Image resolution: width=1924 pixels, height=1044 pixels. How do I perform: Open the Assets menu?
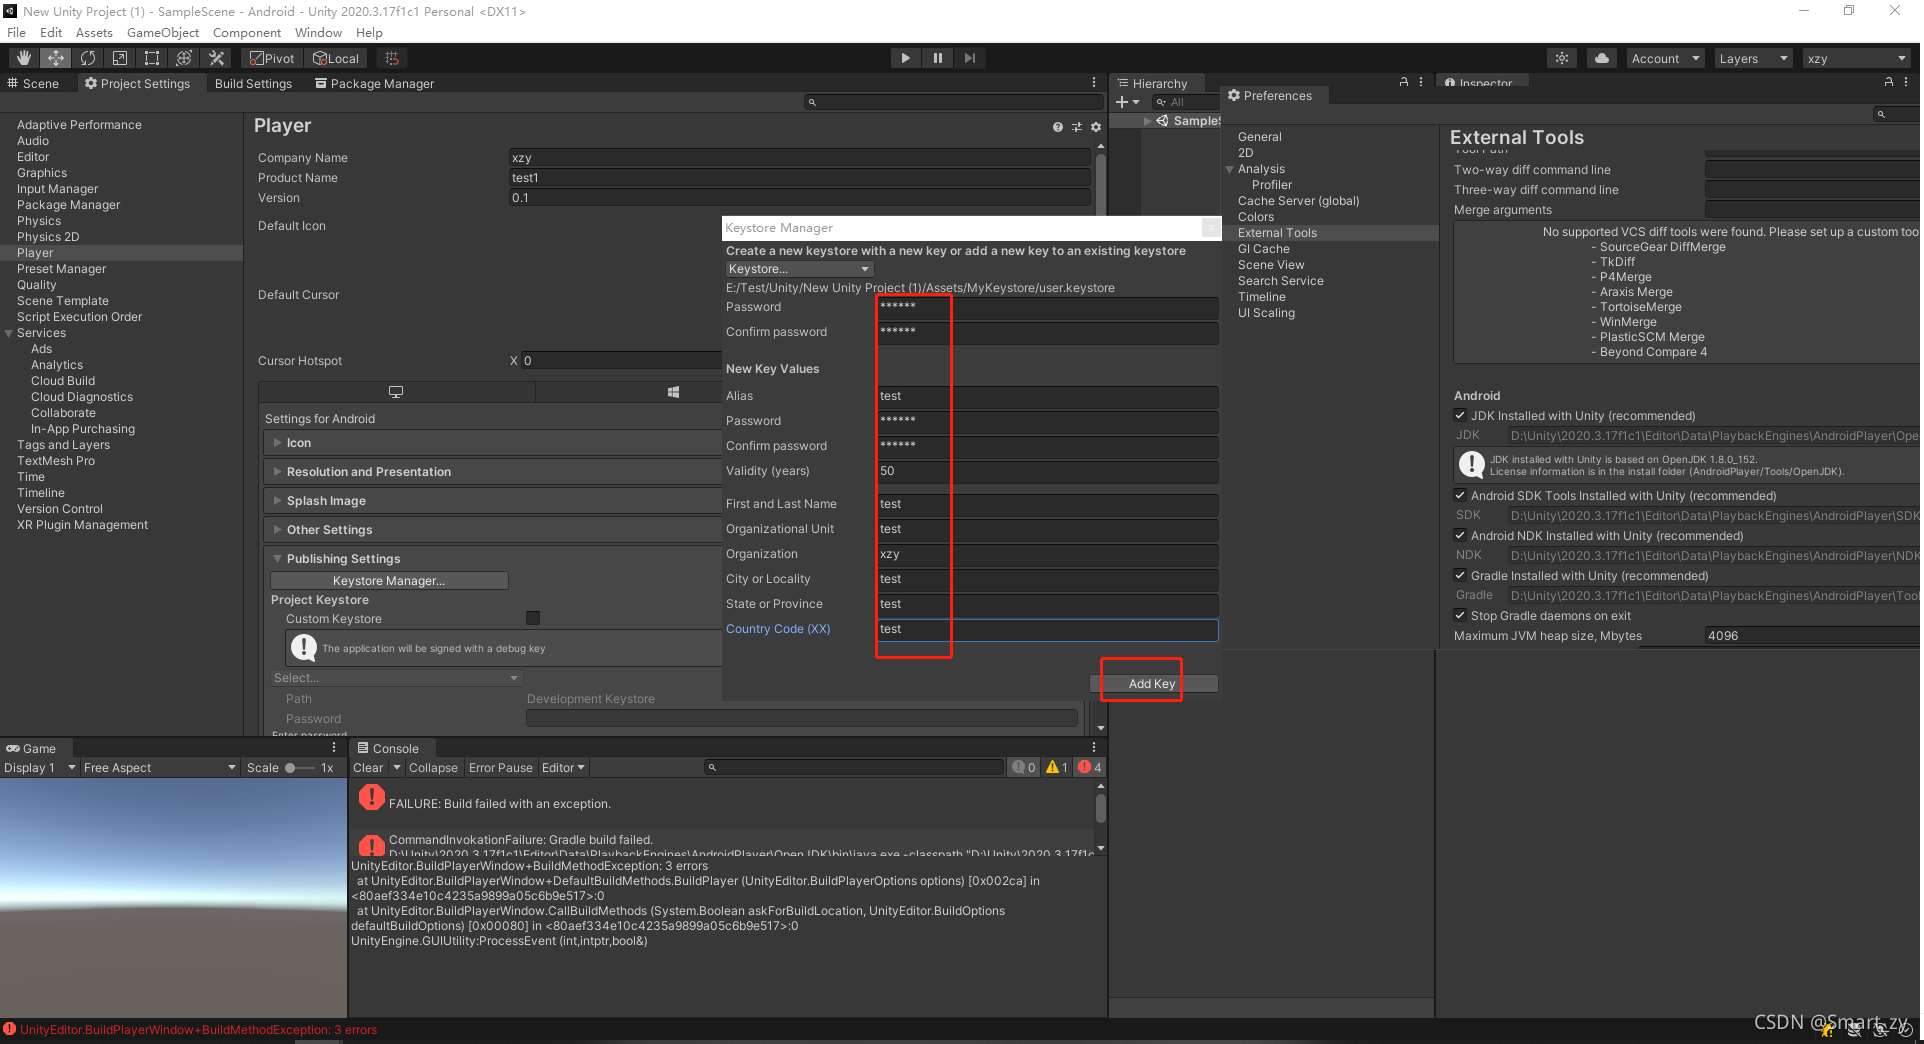pyautogui.click(x=94, y=32)
